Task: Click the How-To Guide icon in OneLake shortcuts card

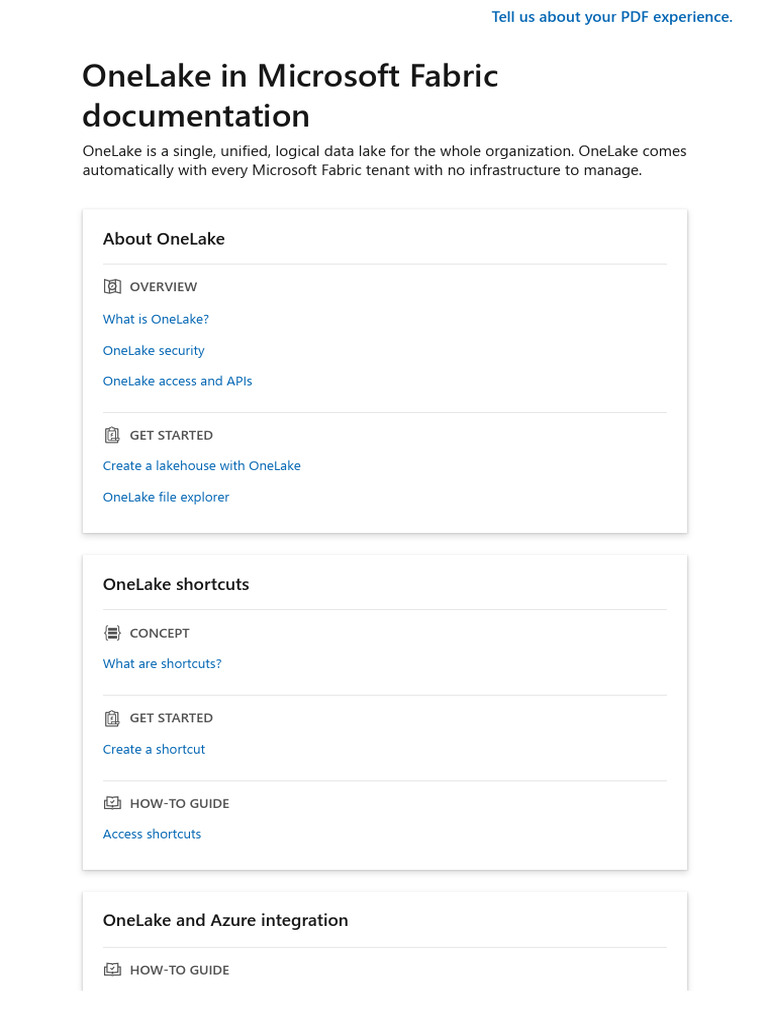Action: (x=112, y=803)
